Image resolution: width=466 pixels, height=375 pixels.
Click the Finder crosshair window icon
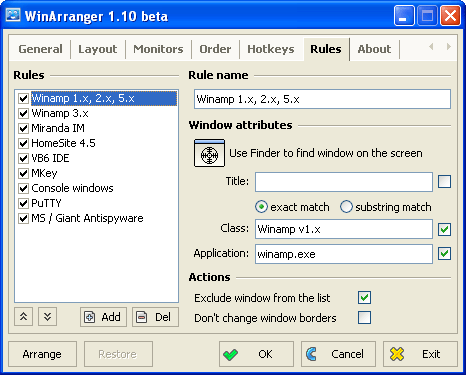[x=209, y=153]
